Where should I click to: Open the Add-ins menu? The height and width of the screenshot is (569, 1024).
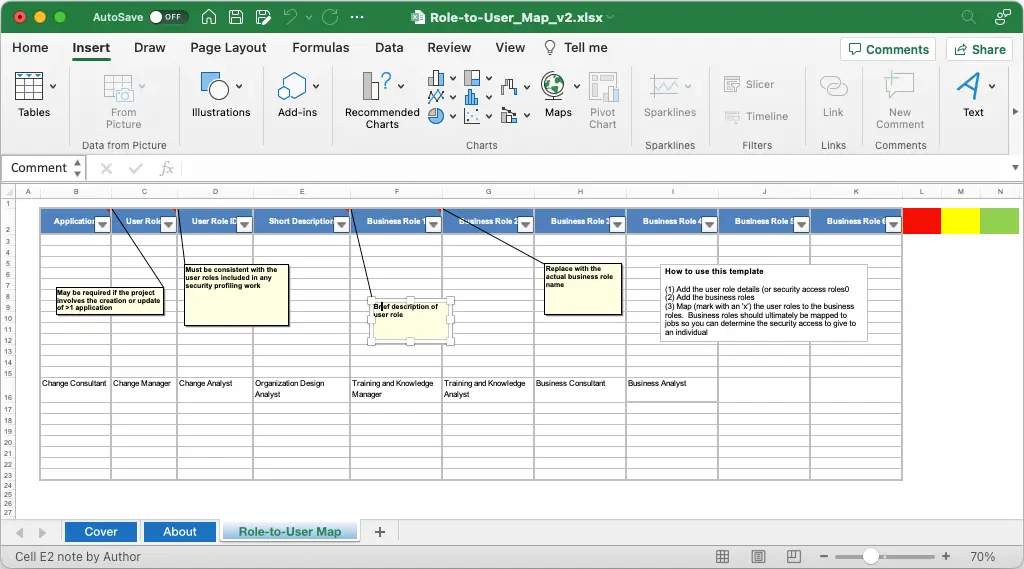tap(297, 95)
